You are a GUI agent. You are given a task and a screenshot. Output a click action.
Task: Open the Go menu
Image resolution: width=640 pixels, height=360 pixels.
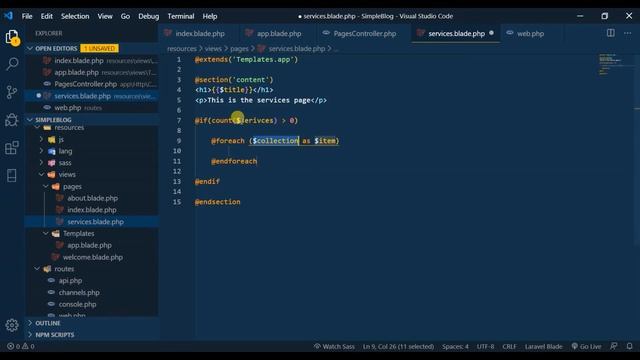(x=125, y=16)
